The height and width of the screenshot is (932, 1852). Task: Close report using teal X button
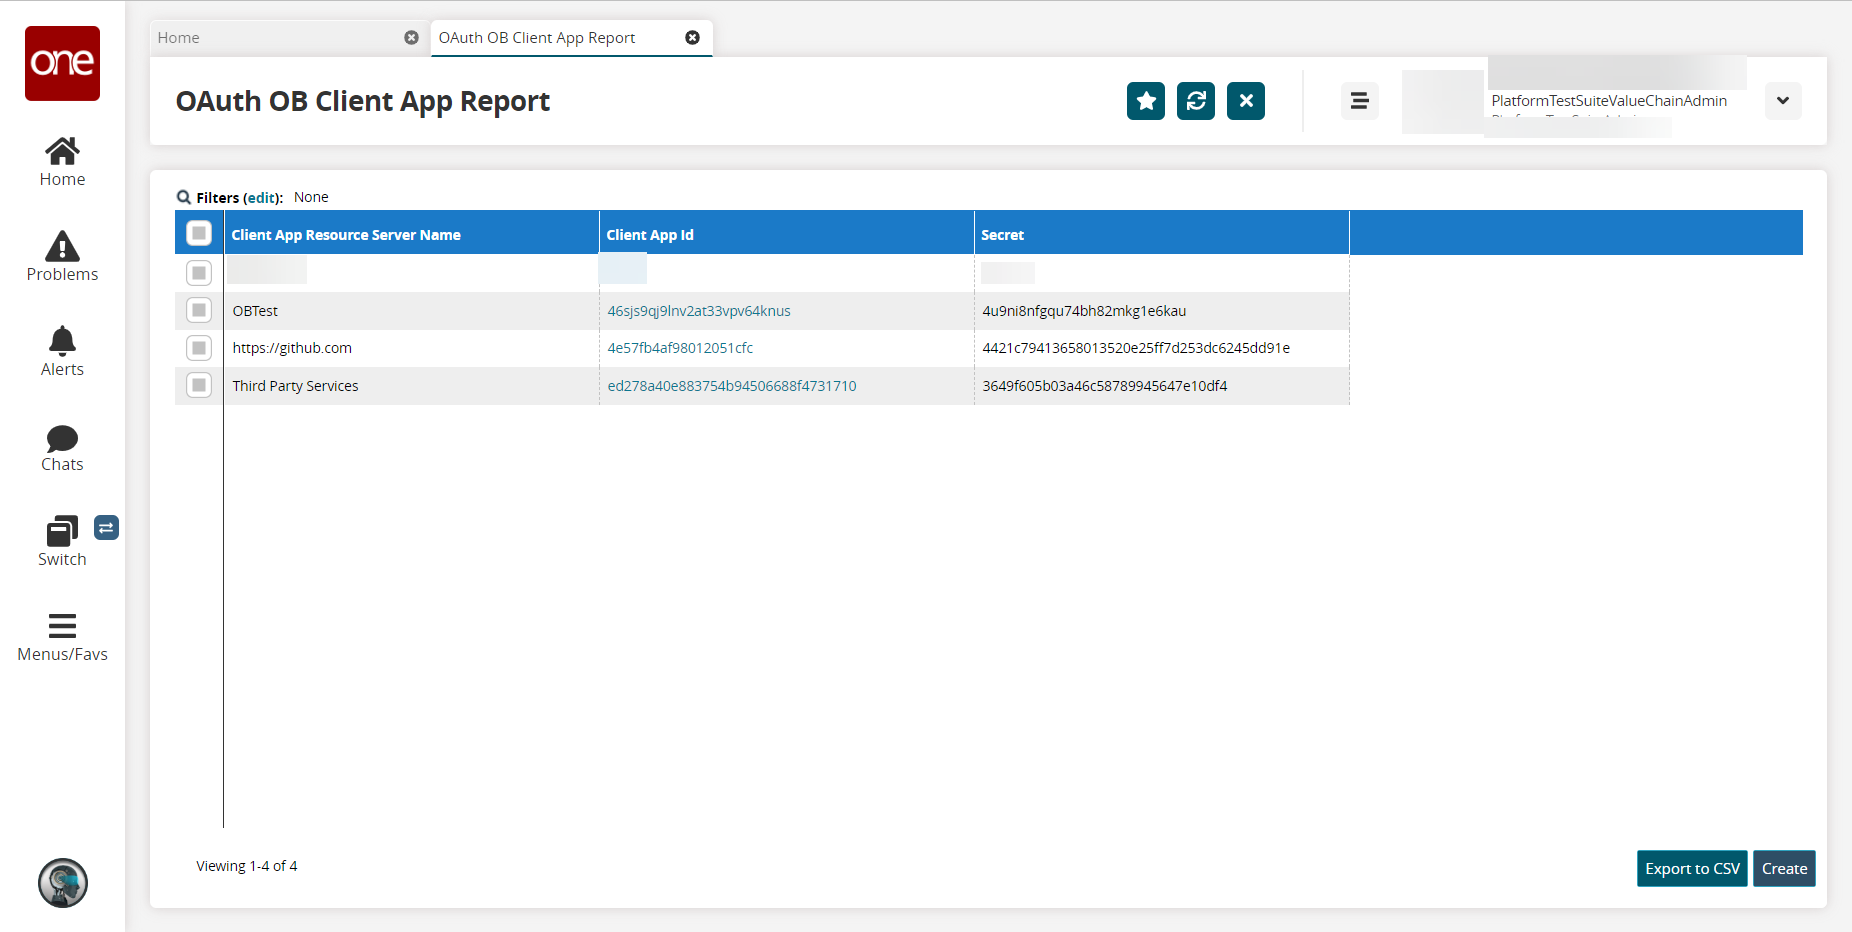[x=1246, y=101]
